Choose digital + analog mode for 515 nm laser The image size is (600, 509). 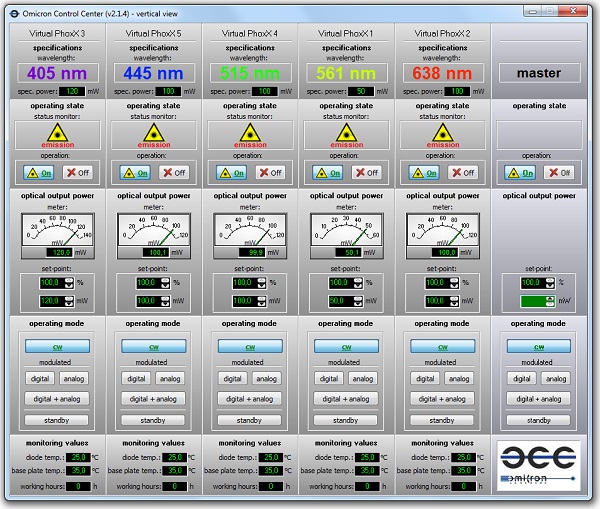pos(249,398)
